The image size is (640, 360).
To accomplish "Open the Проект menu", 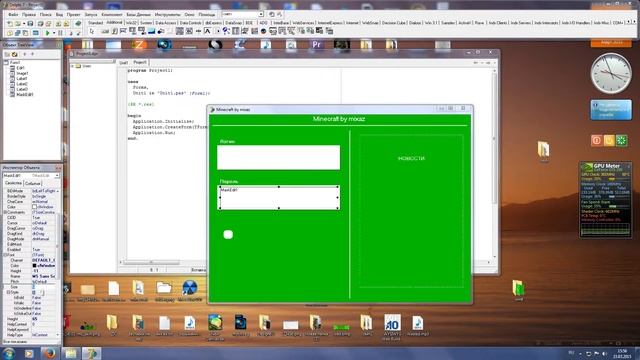I will [73, 14].
